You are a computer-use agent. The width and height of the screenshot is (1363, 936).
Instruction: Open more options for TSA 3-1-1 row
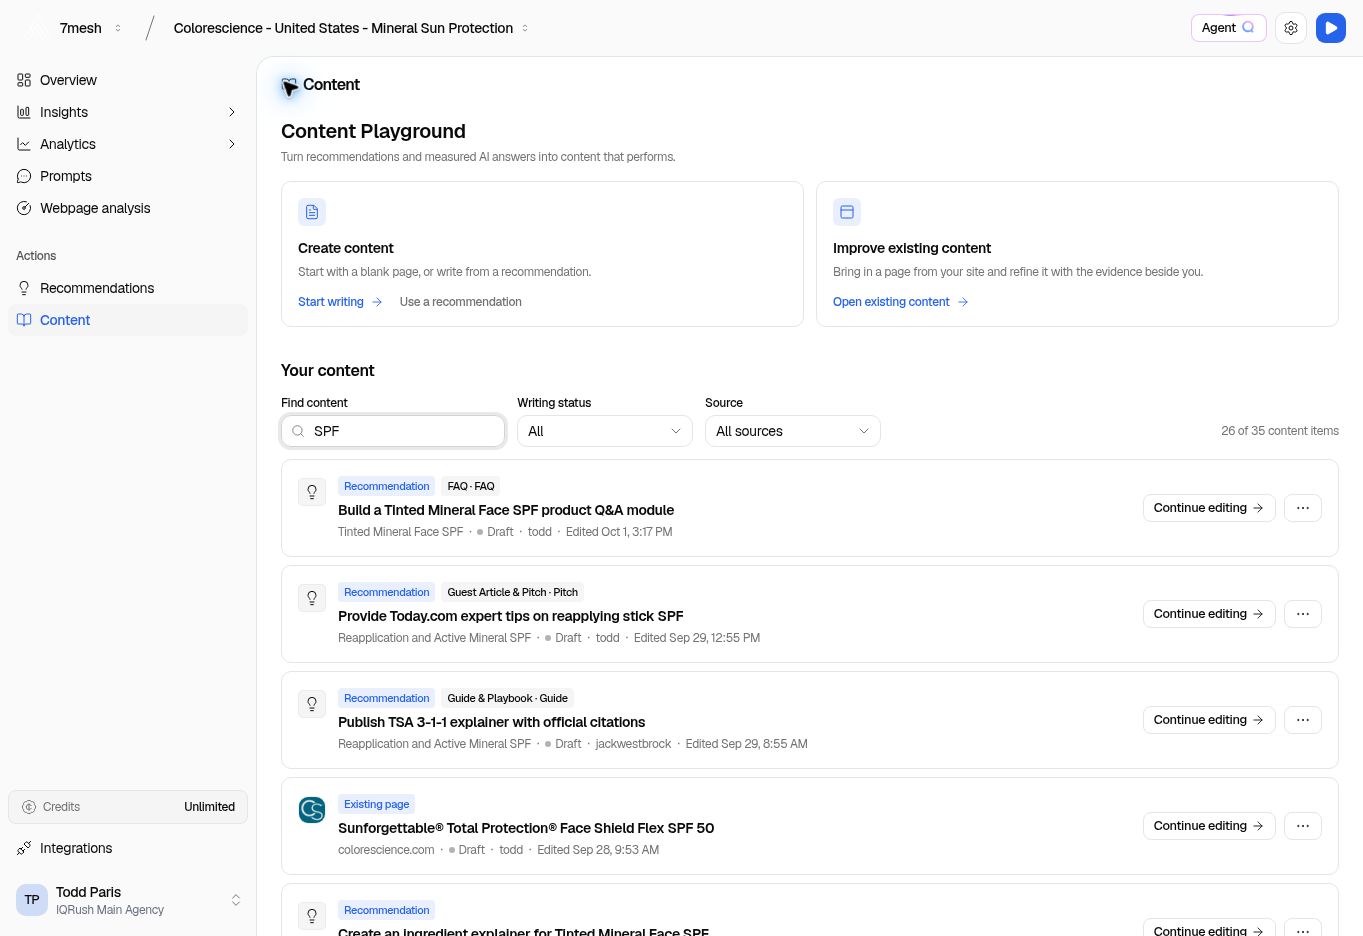pyautogui.click(x=1303, y=720)
